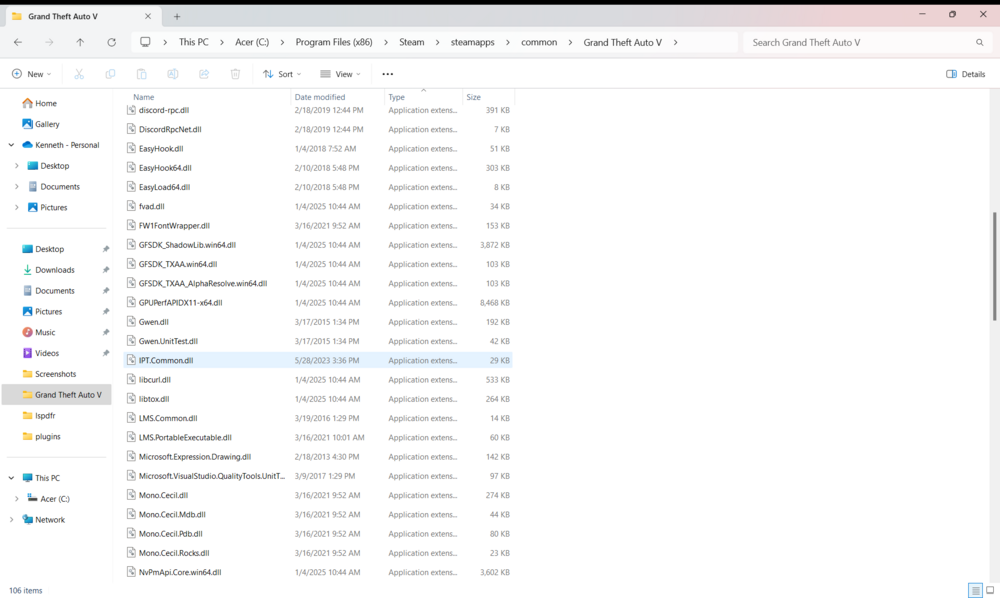1000x598 pixels.
Task: Open the New item dropdown
Action: click(x=31, y=73)
